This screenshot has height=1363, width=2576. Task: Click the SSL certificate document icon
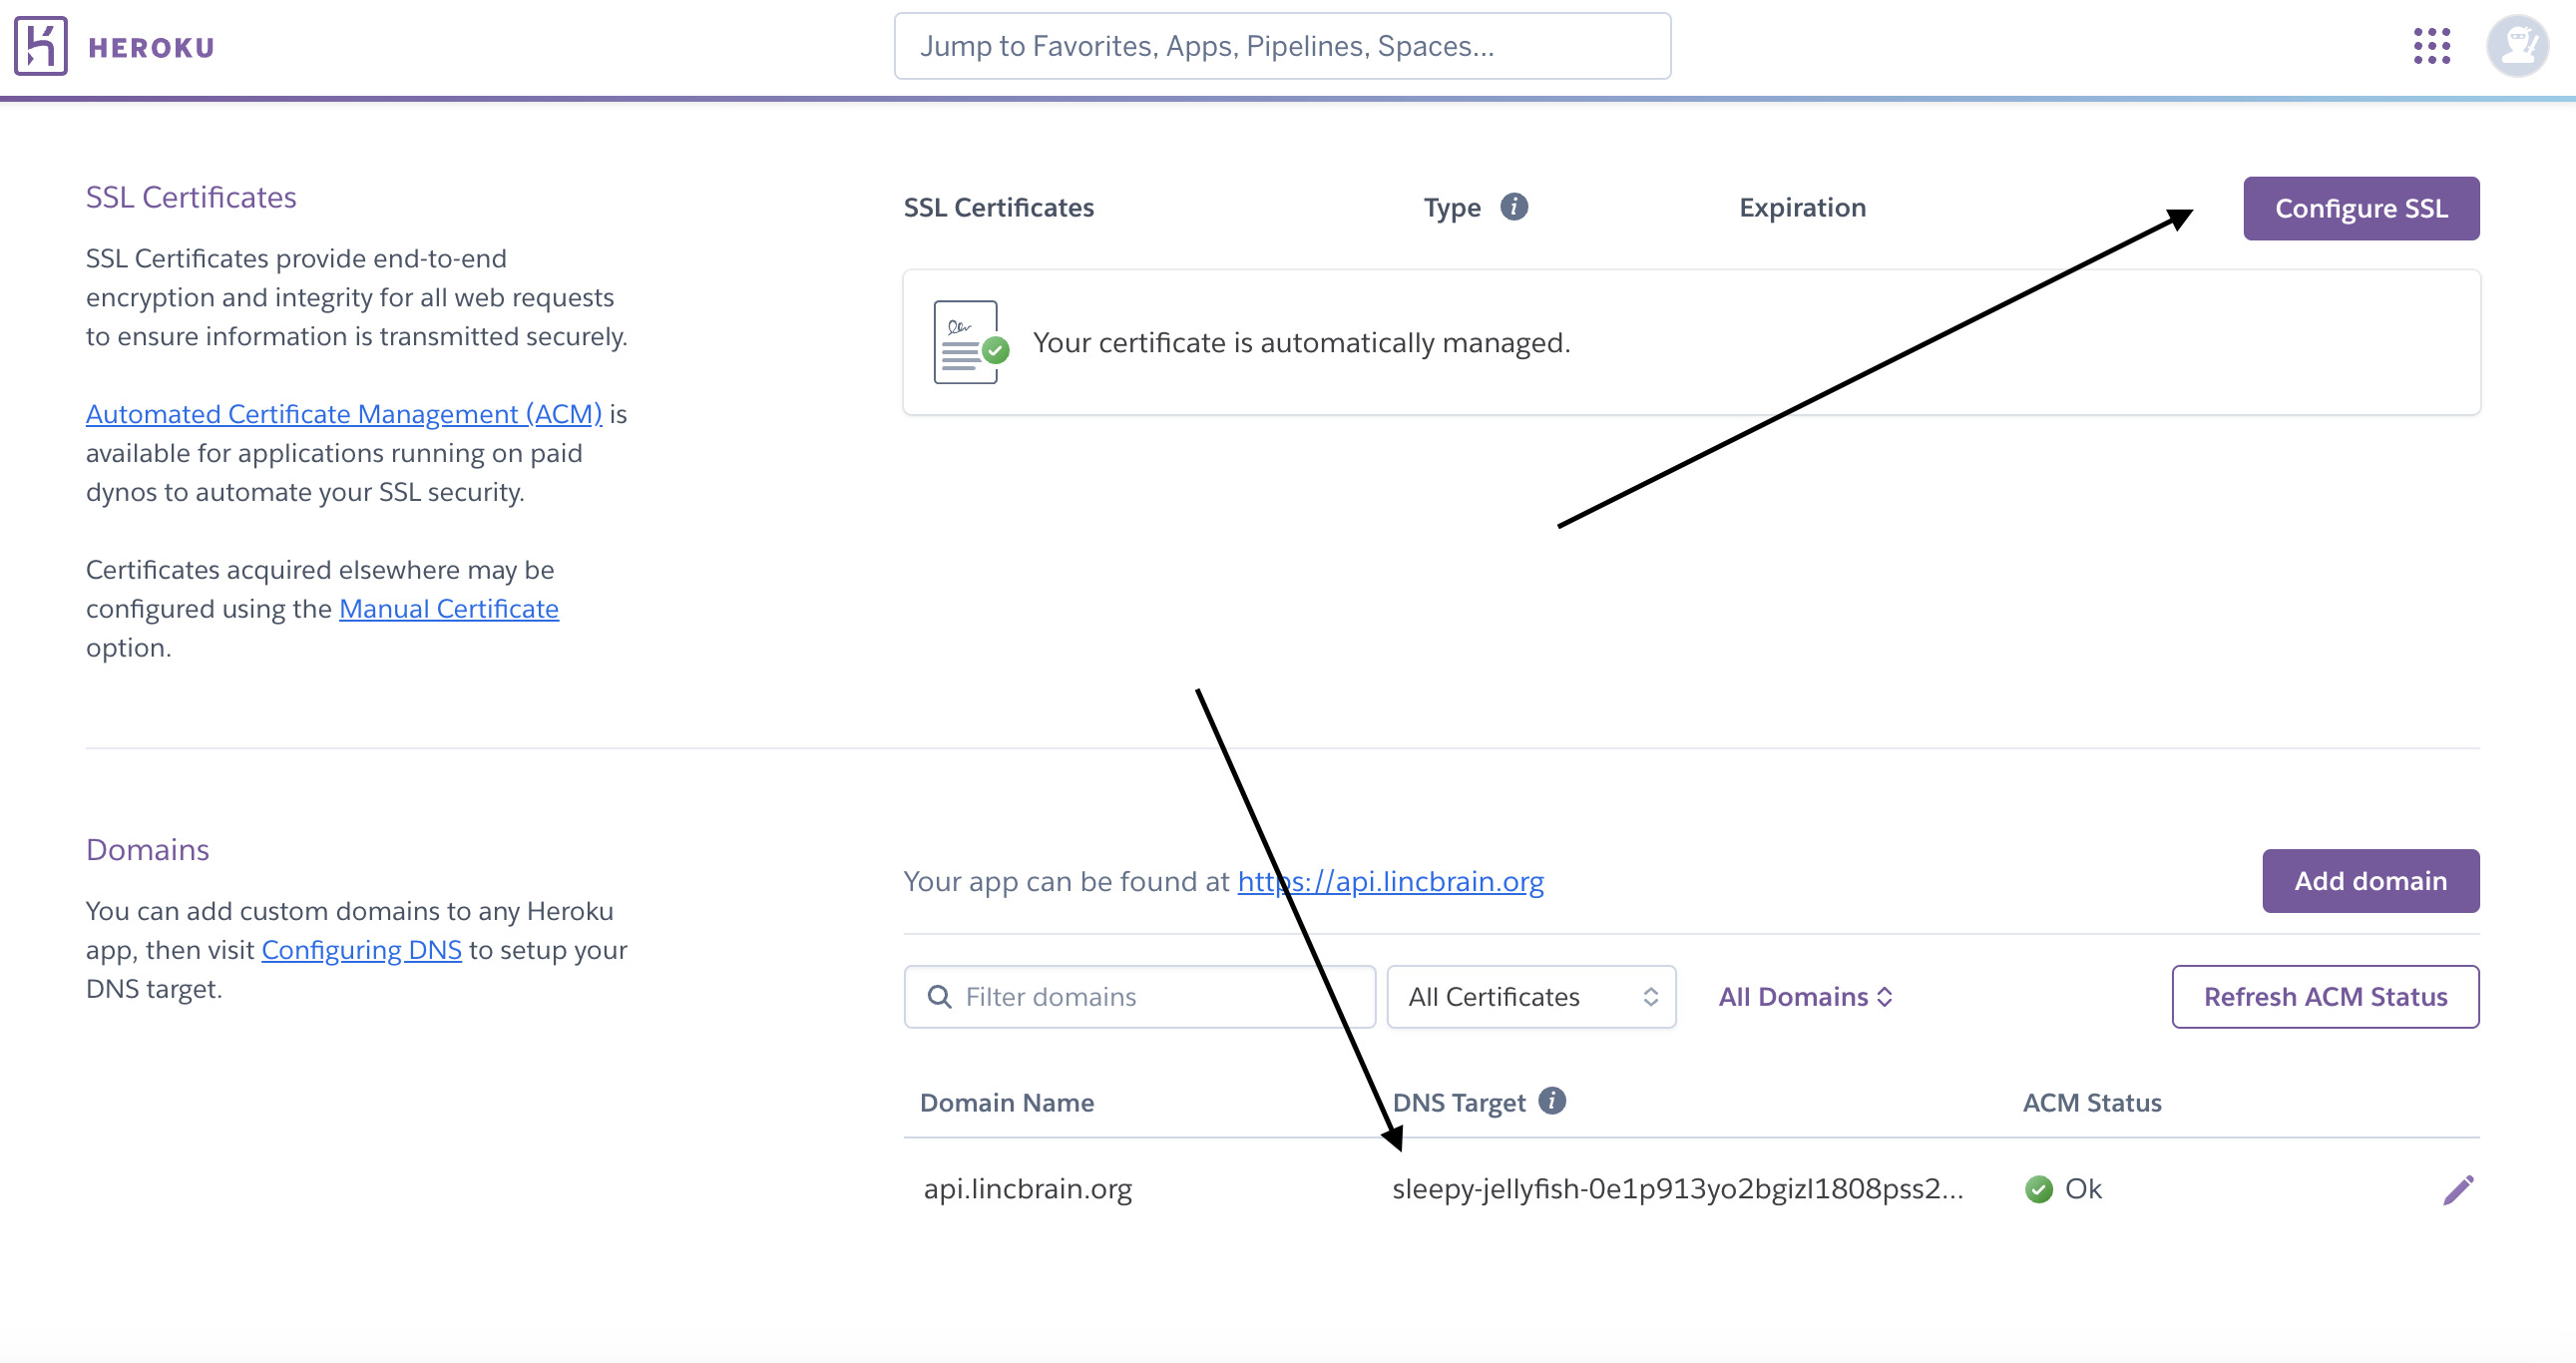coord(965,342)
